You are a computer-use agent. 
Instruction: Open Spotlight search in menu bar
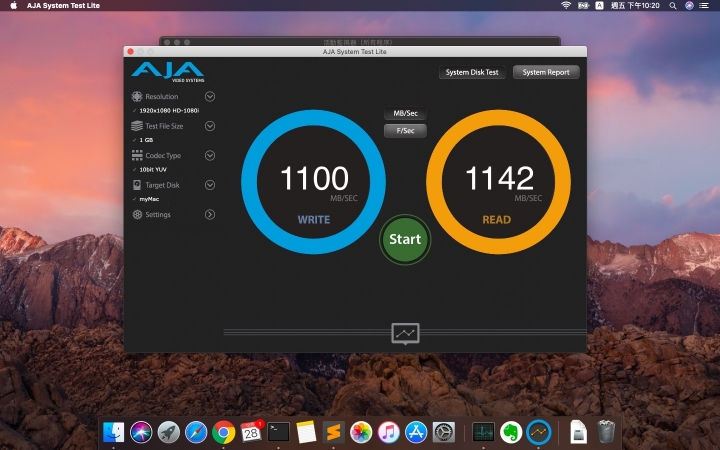673,6
